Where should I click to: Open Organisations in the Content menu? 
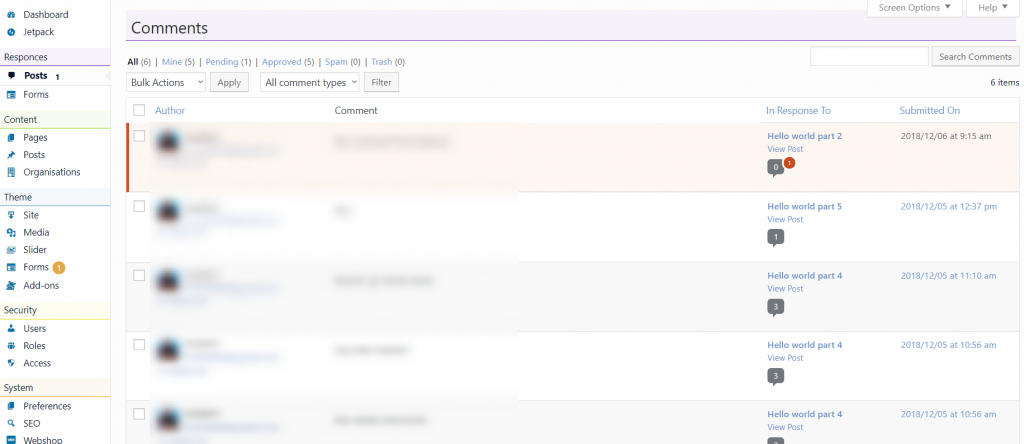[52, 172]
